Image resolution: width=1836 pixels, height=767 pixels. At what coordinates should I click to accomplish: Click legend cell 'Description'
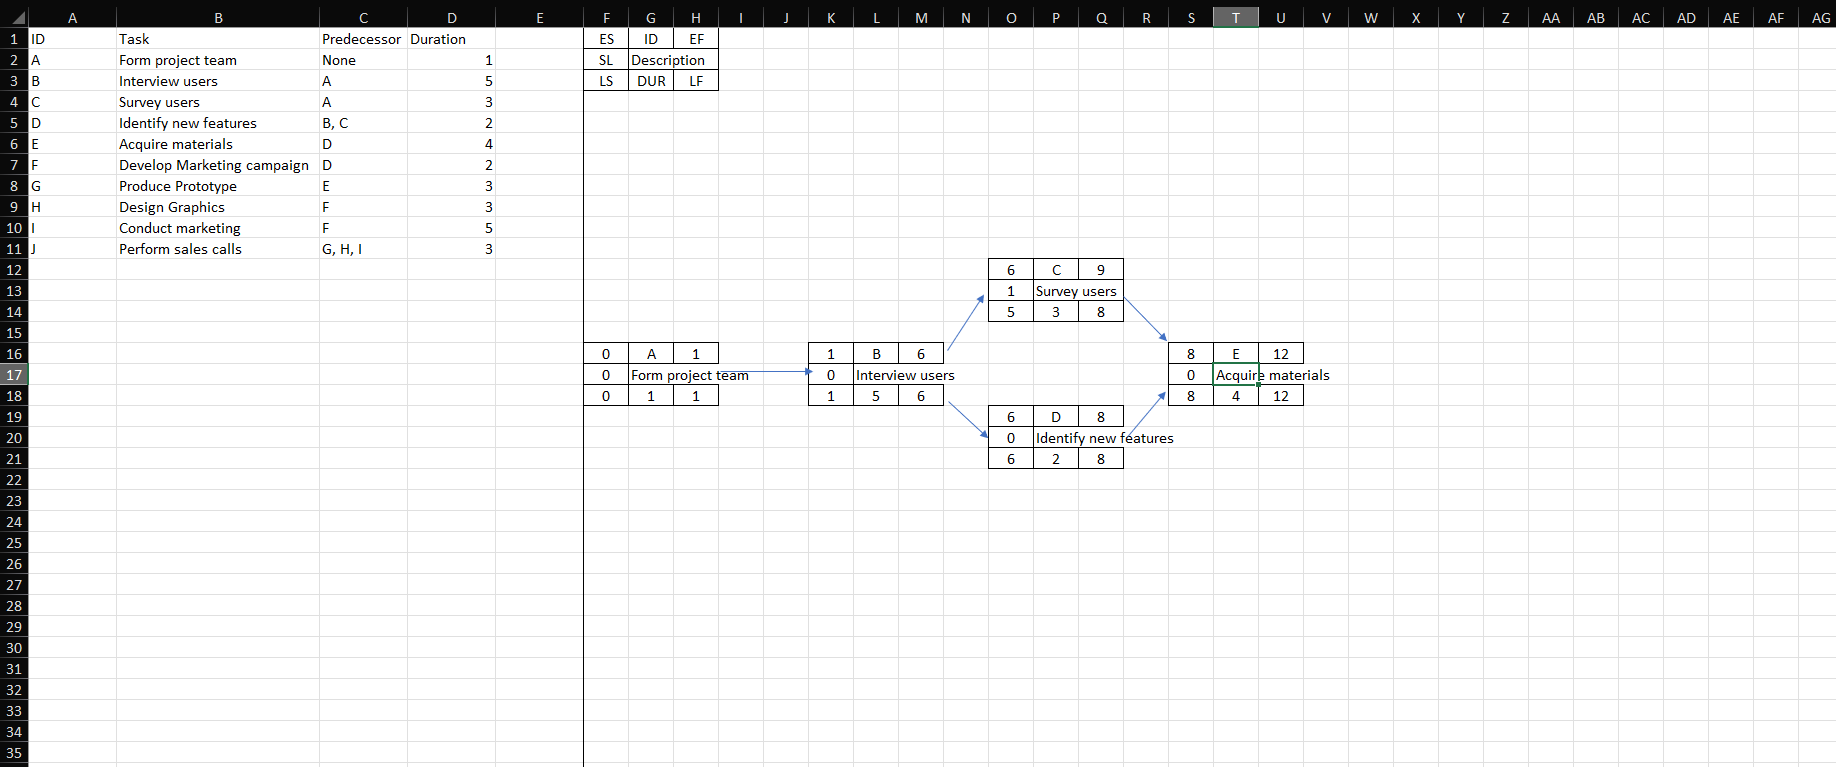[673, 60]
